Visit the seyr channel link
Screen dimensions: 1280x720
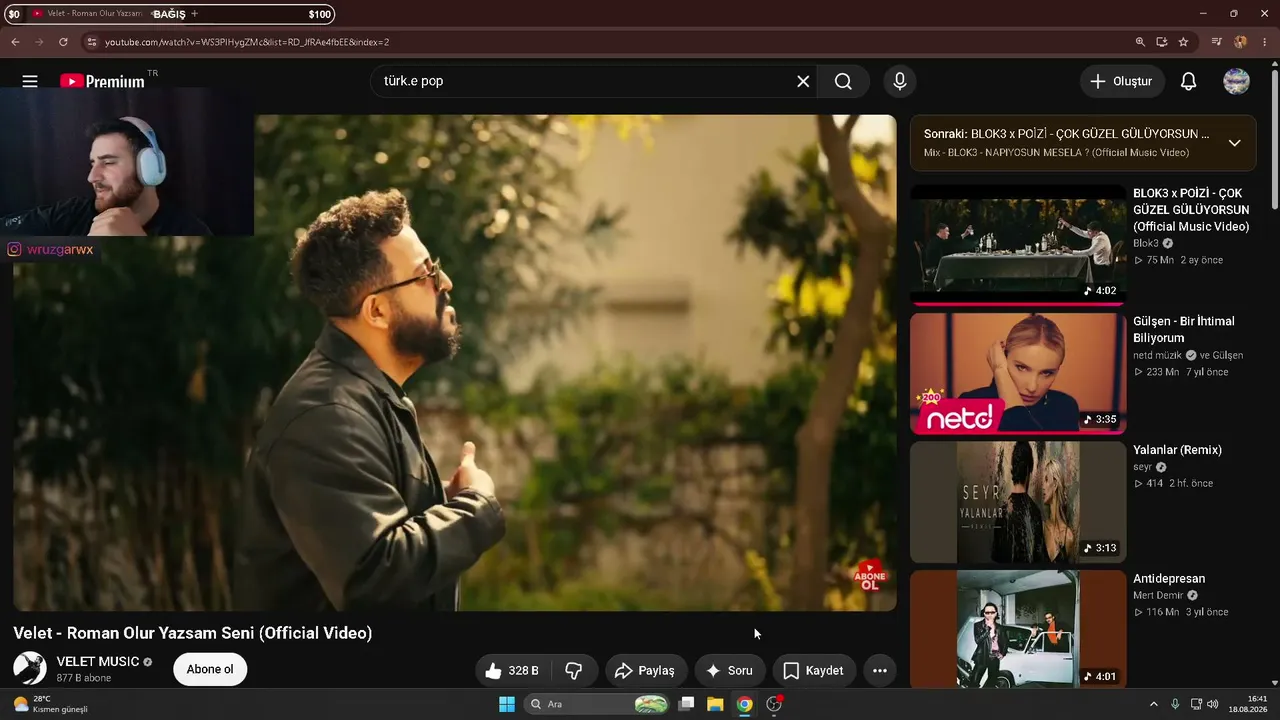pyautogui.click(x=1143, y=467)
